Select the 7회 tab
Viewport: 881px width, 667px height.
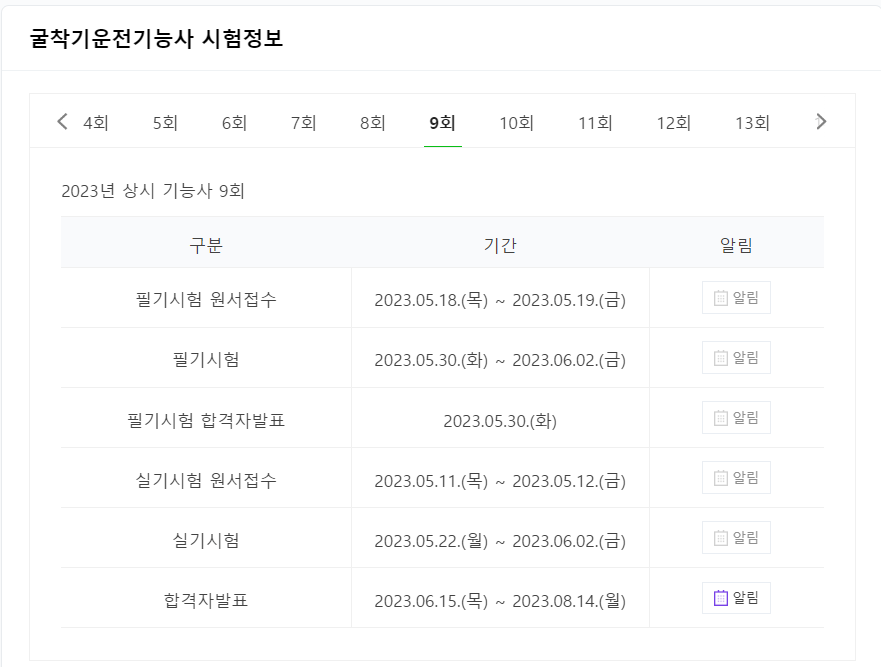303,123
